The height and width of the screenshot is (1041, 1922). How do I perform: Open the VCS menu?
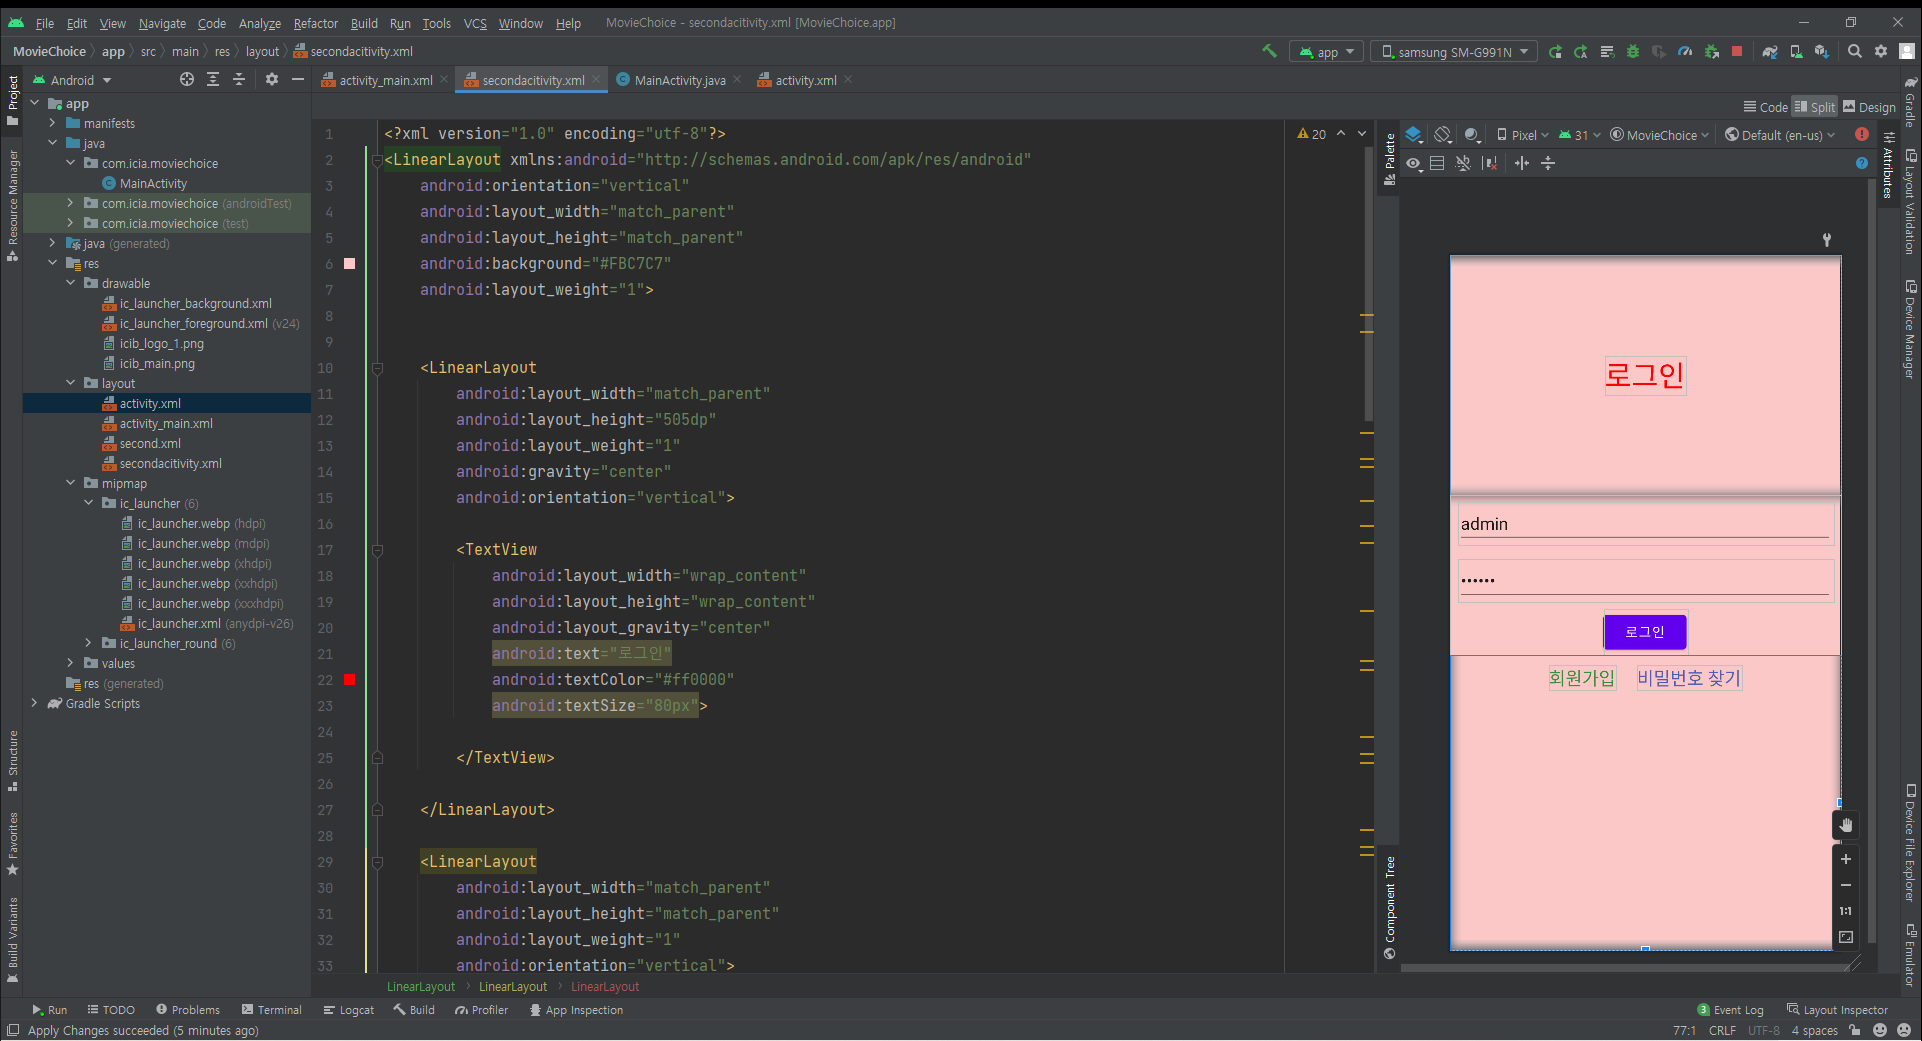pos(475,23)
